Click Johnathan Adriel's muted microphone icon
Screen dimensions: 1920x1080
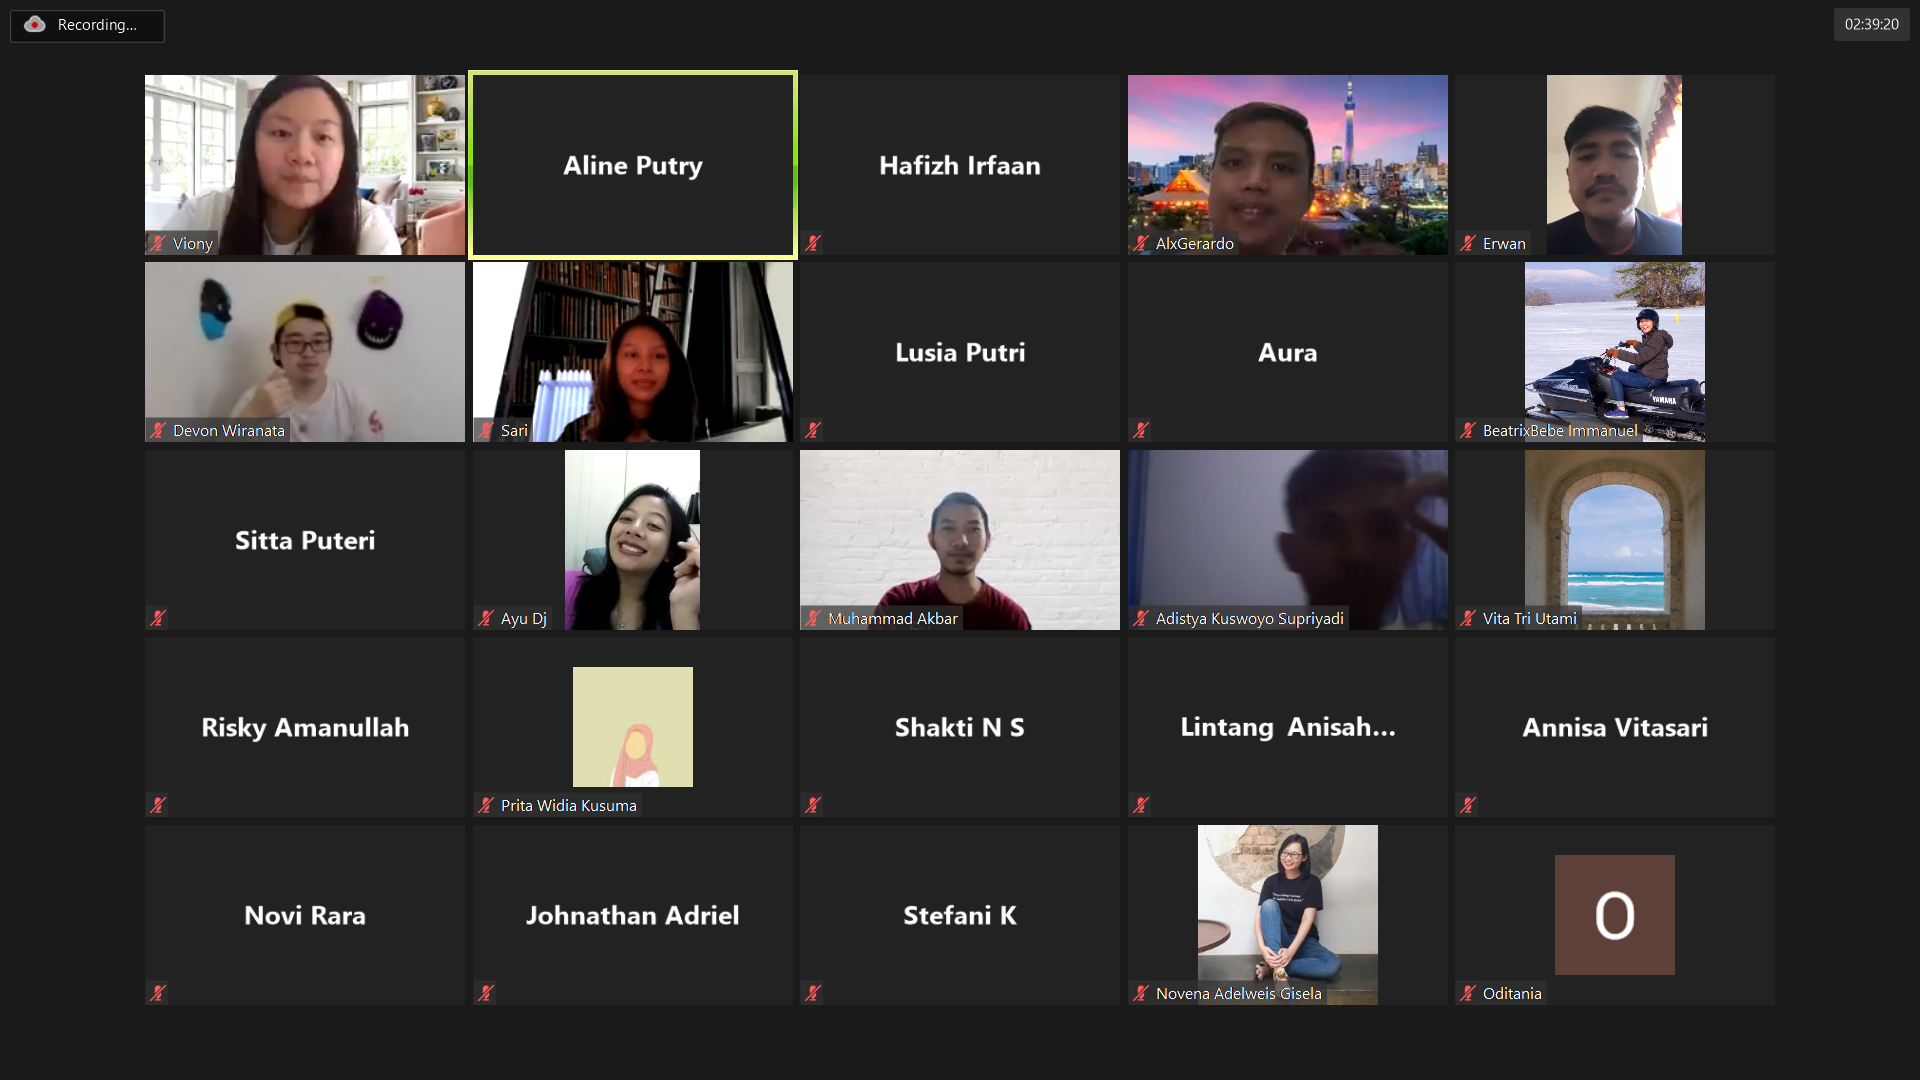coord(486,993)
